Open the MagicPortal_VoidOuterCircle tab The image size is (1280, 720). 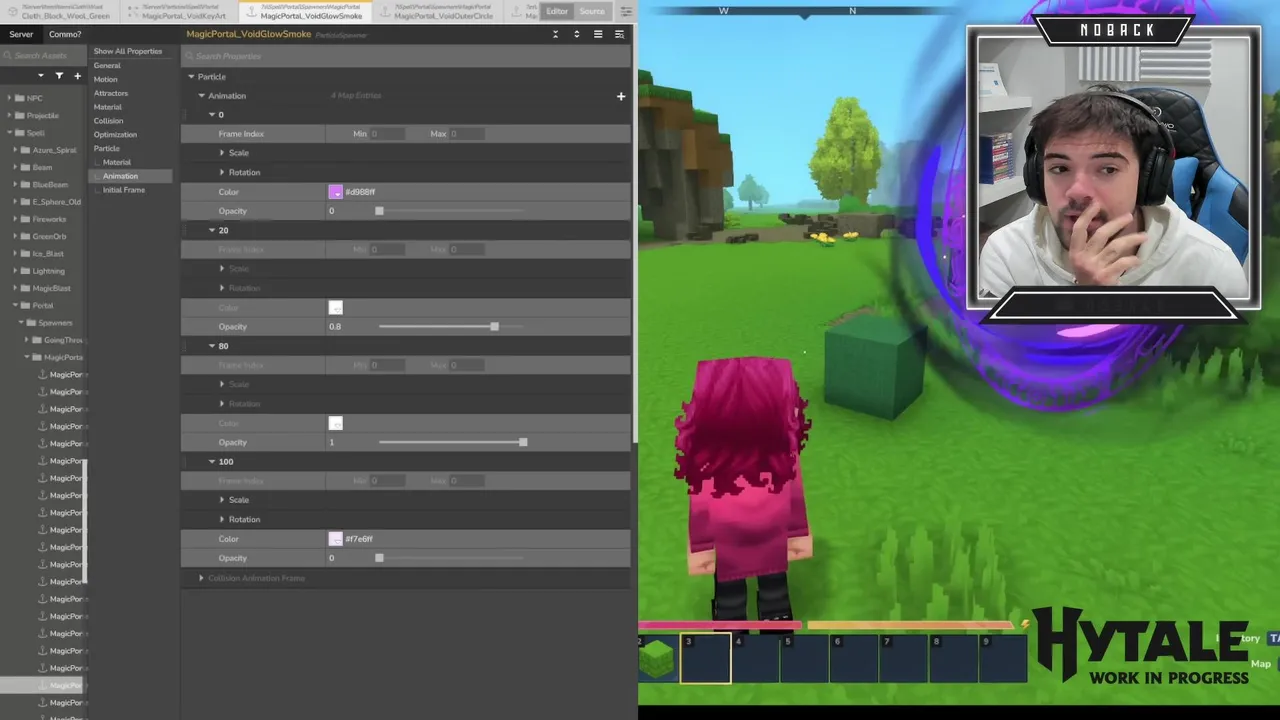[x=436, y=12]
